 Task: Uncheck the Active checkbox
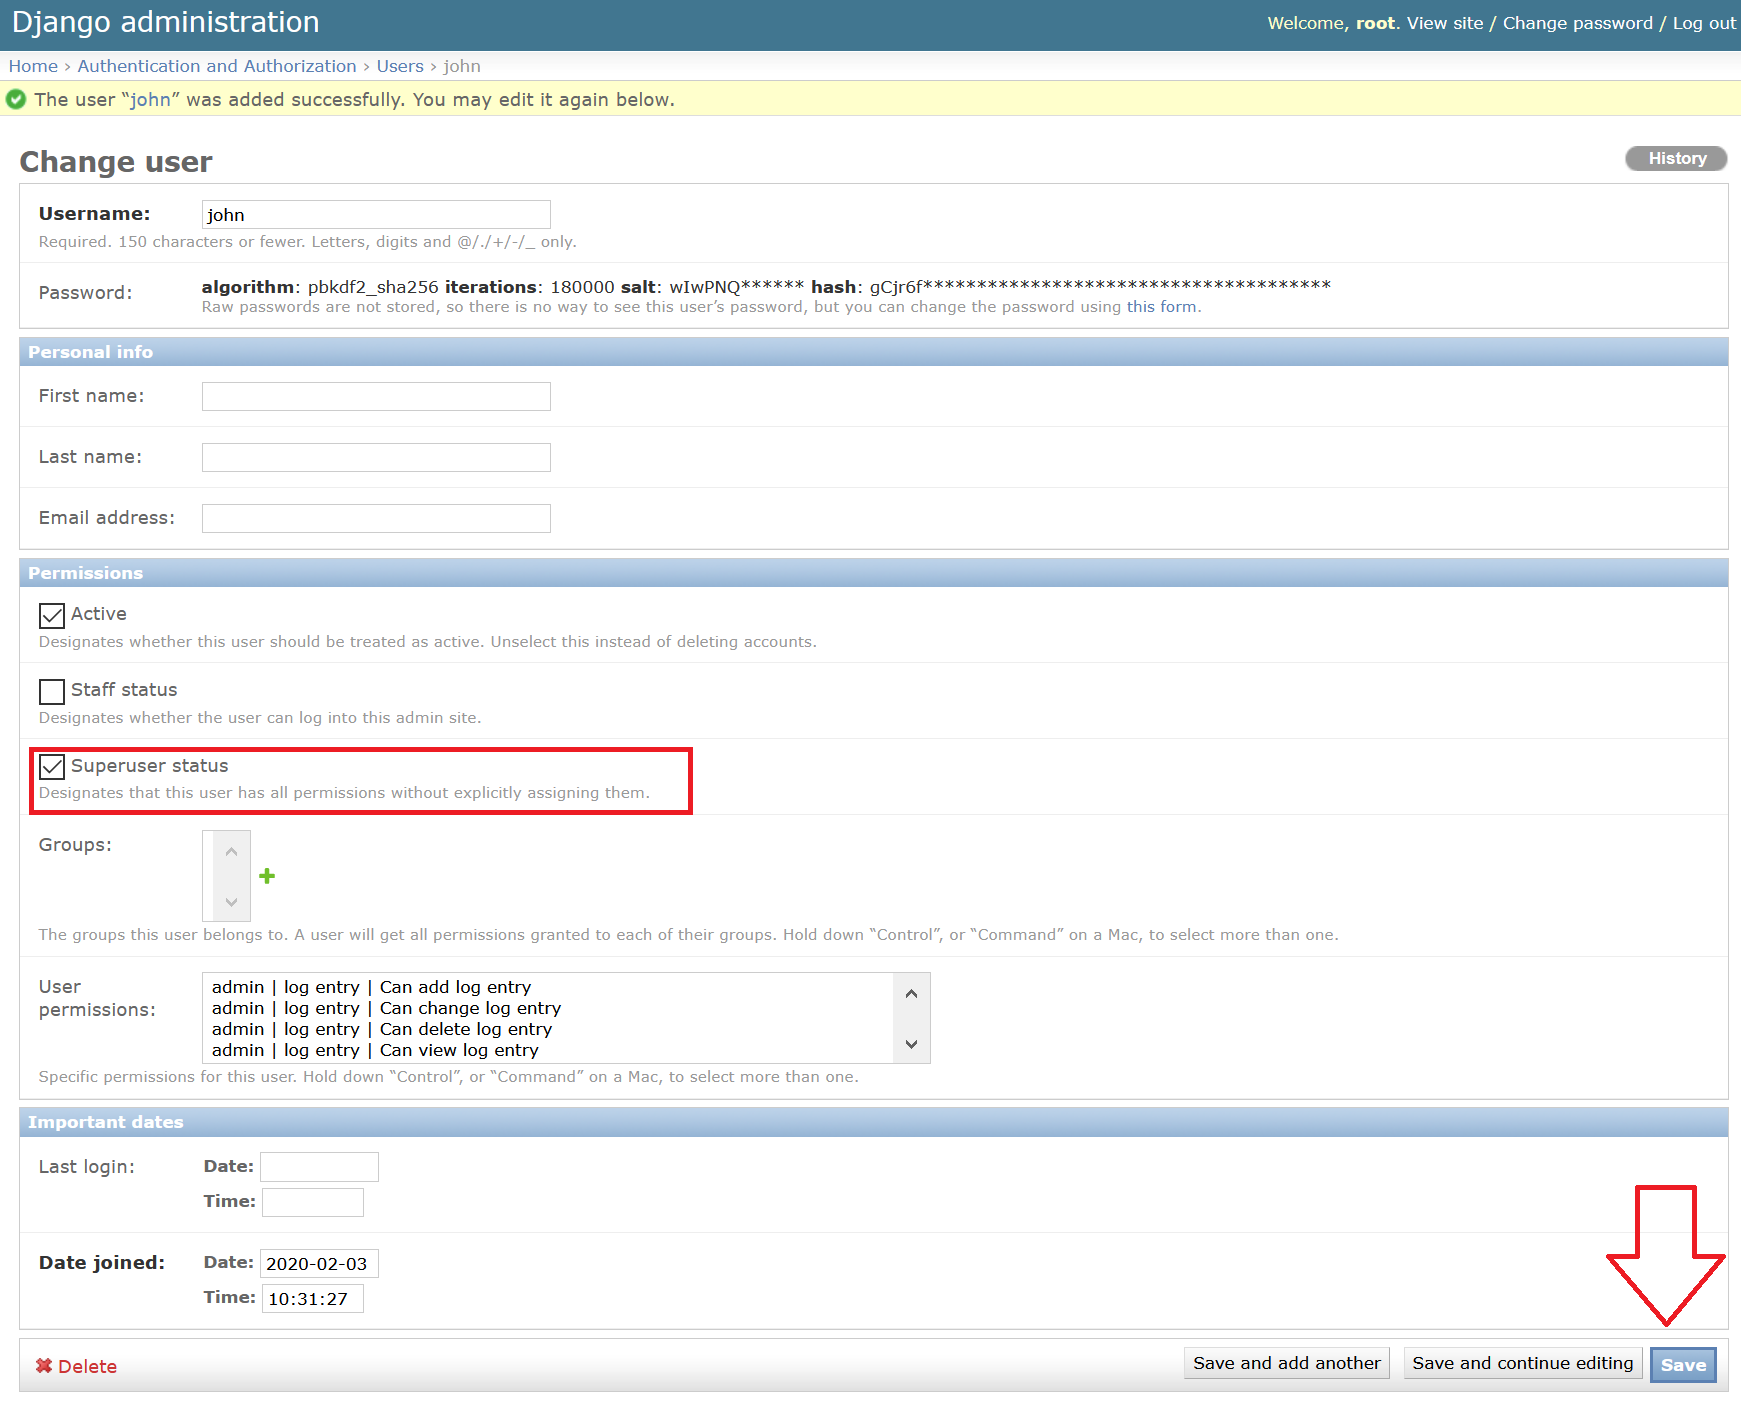pyautogui.click(x=52, y=615)
